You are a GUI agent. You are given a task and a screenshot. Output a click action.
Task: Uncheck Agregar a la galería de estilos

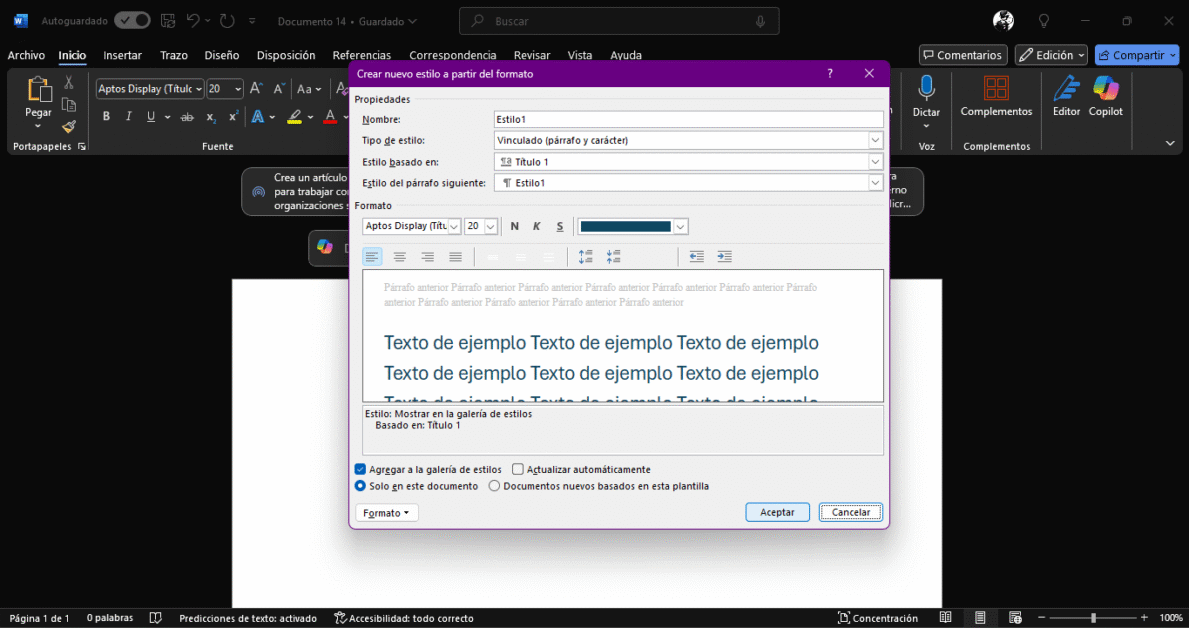point(359,468)
